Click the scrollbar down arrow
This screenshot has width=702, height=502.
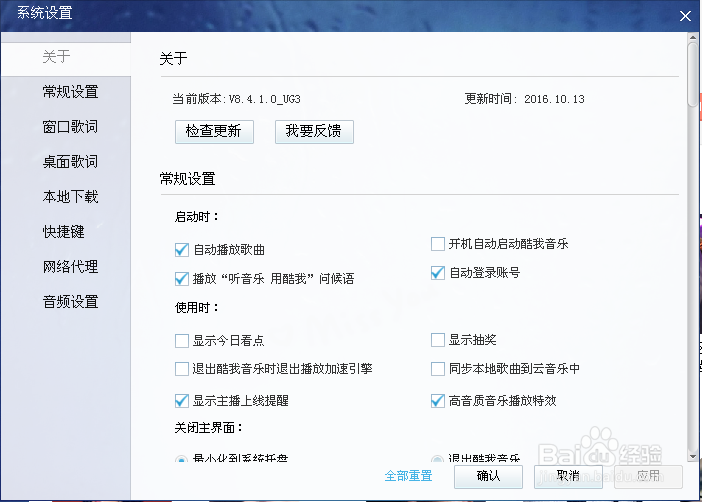tap(693, 457)
